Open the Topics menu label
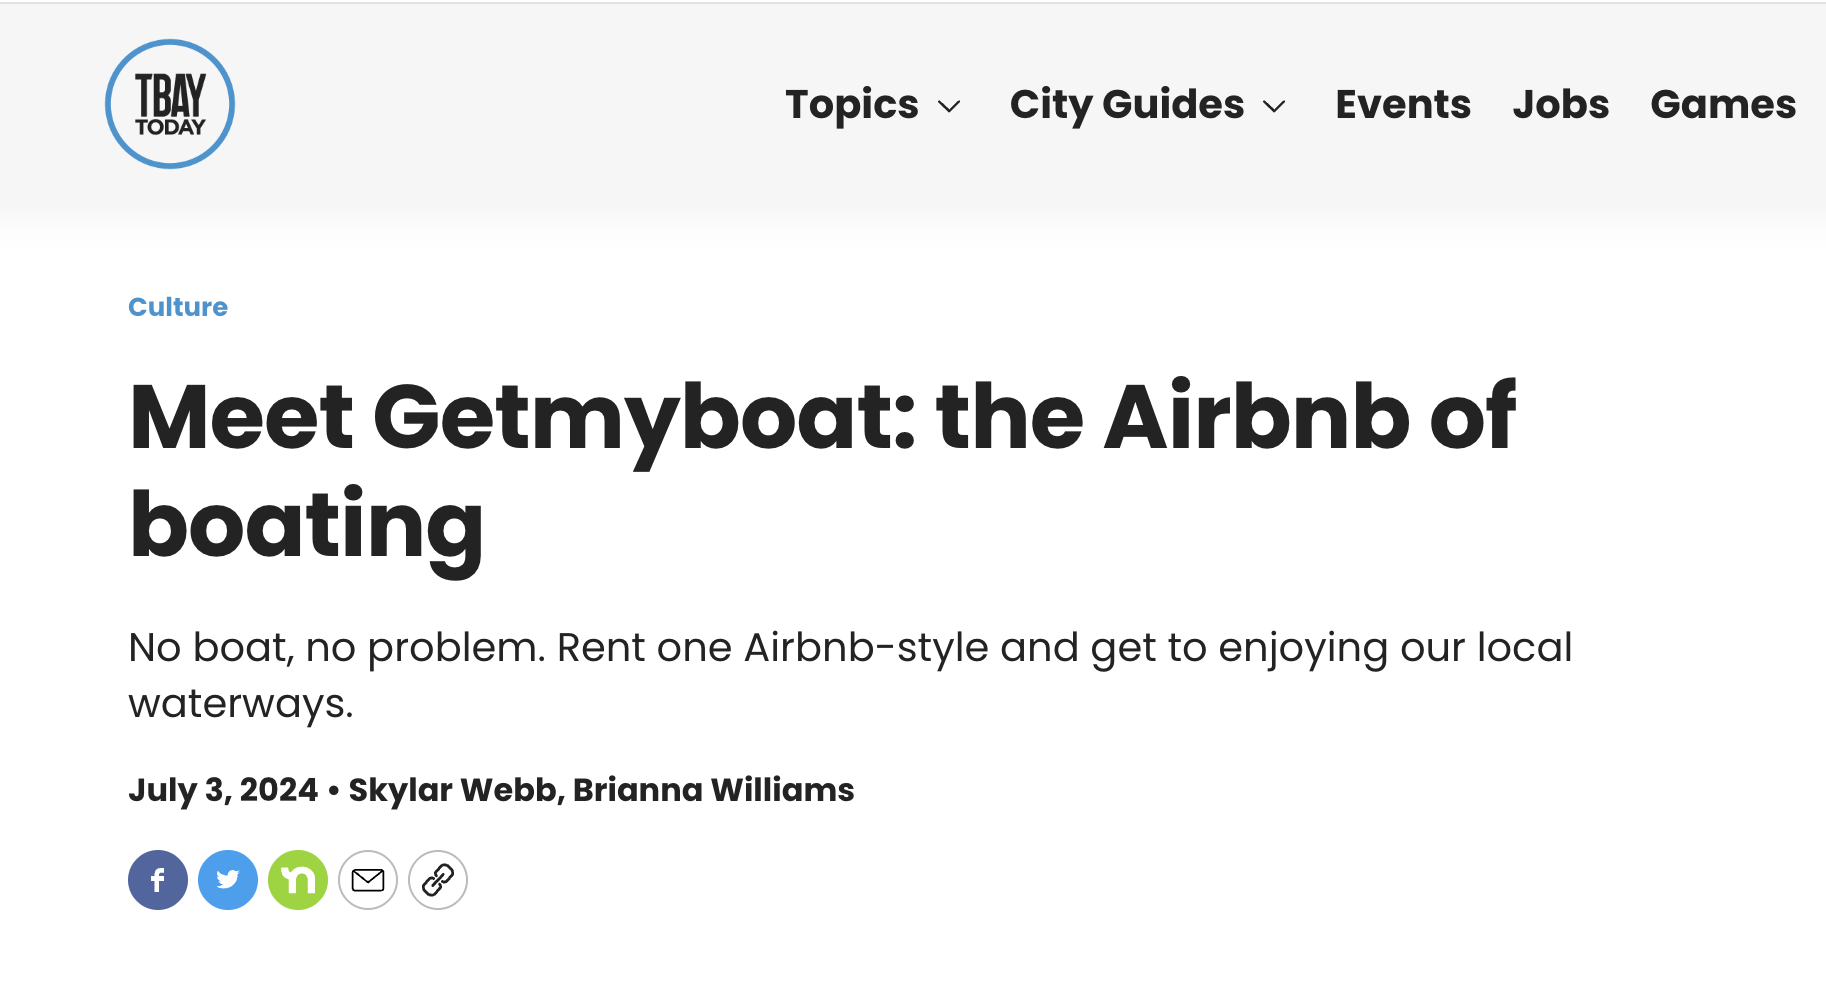The height and width of the screenshot is (992, 1826). pyautogui.click(x=852, y=104)
